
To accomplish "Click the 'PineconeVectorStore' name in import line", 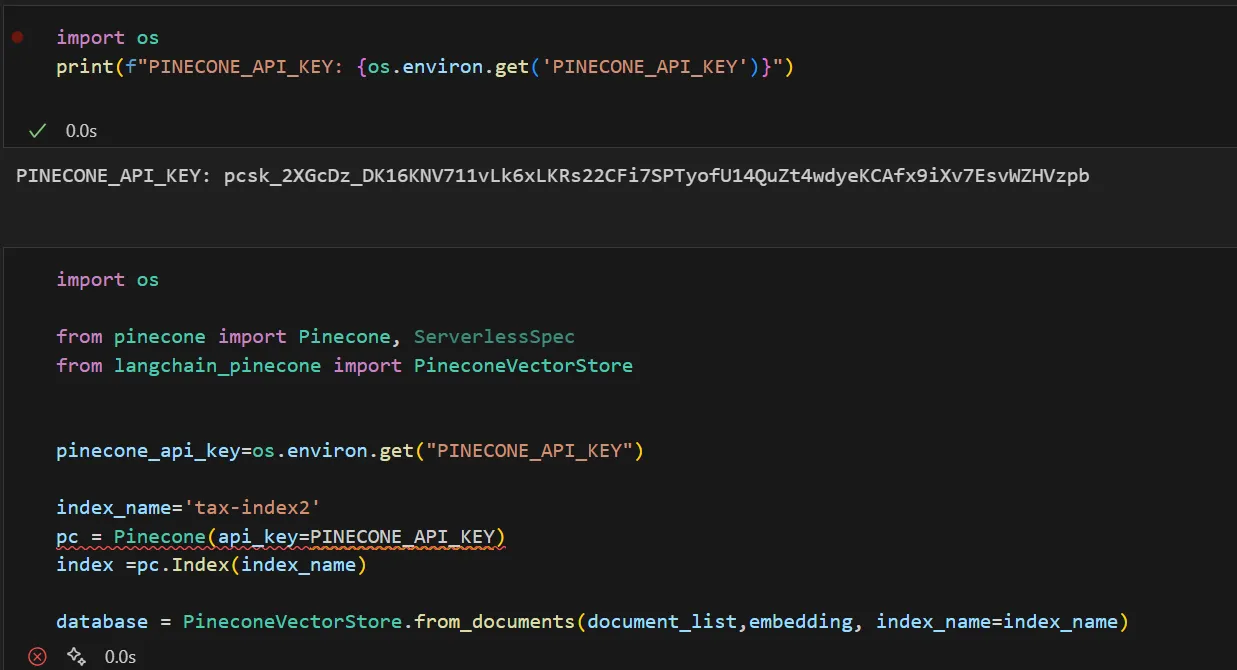I will click(524, 366).
